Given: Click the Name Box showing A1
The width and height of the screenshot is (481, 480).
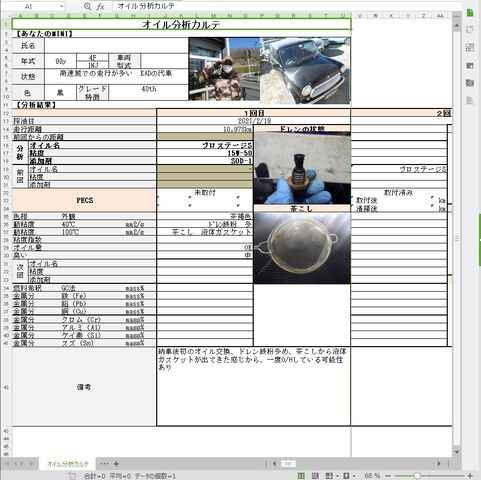Looking at the screenshot, I should tap(29, 6).
